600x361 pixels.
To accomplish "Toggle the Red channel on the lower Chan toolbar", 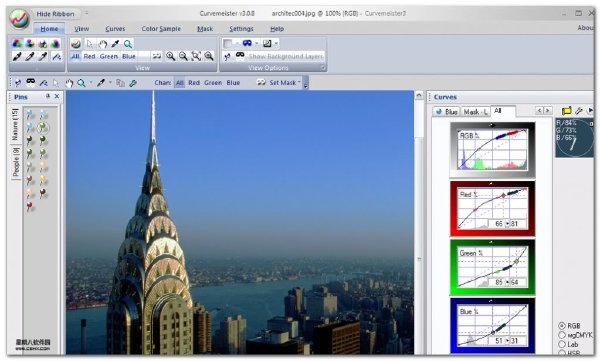I will point(194,83).
